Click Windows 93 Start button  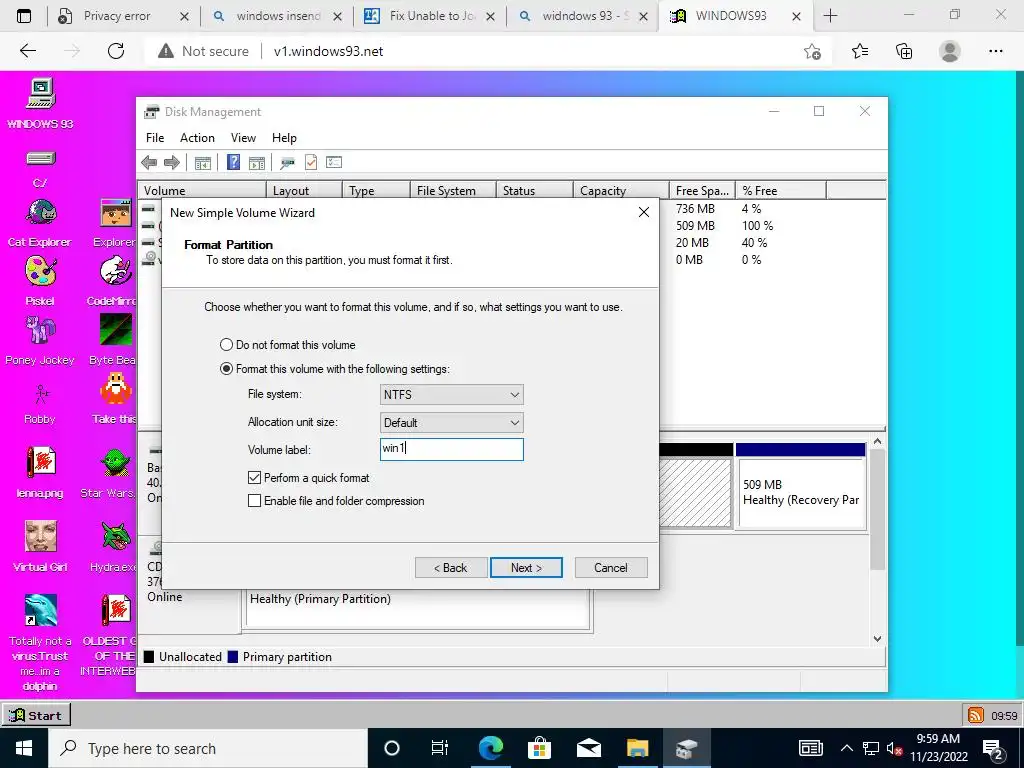pos(36,715)
